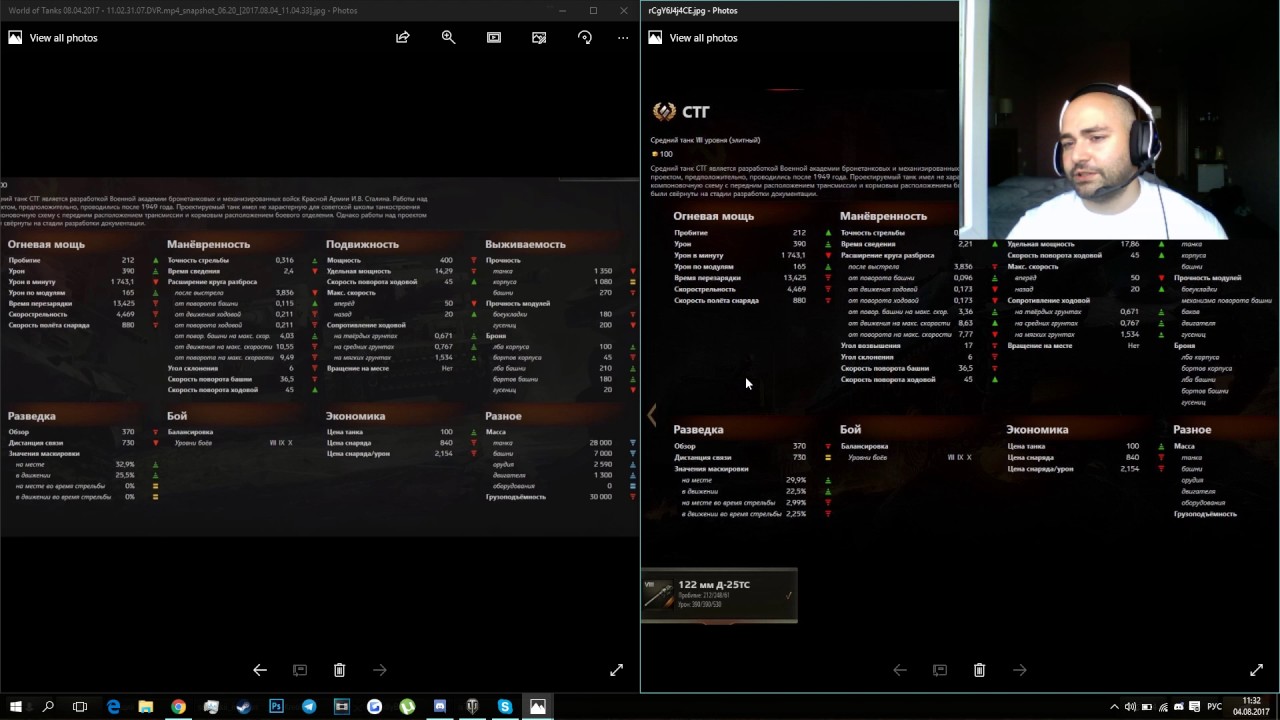Open uTorrent from taskbar

click(407, 707)
